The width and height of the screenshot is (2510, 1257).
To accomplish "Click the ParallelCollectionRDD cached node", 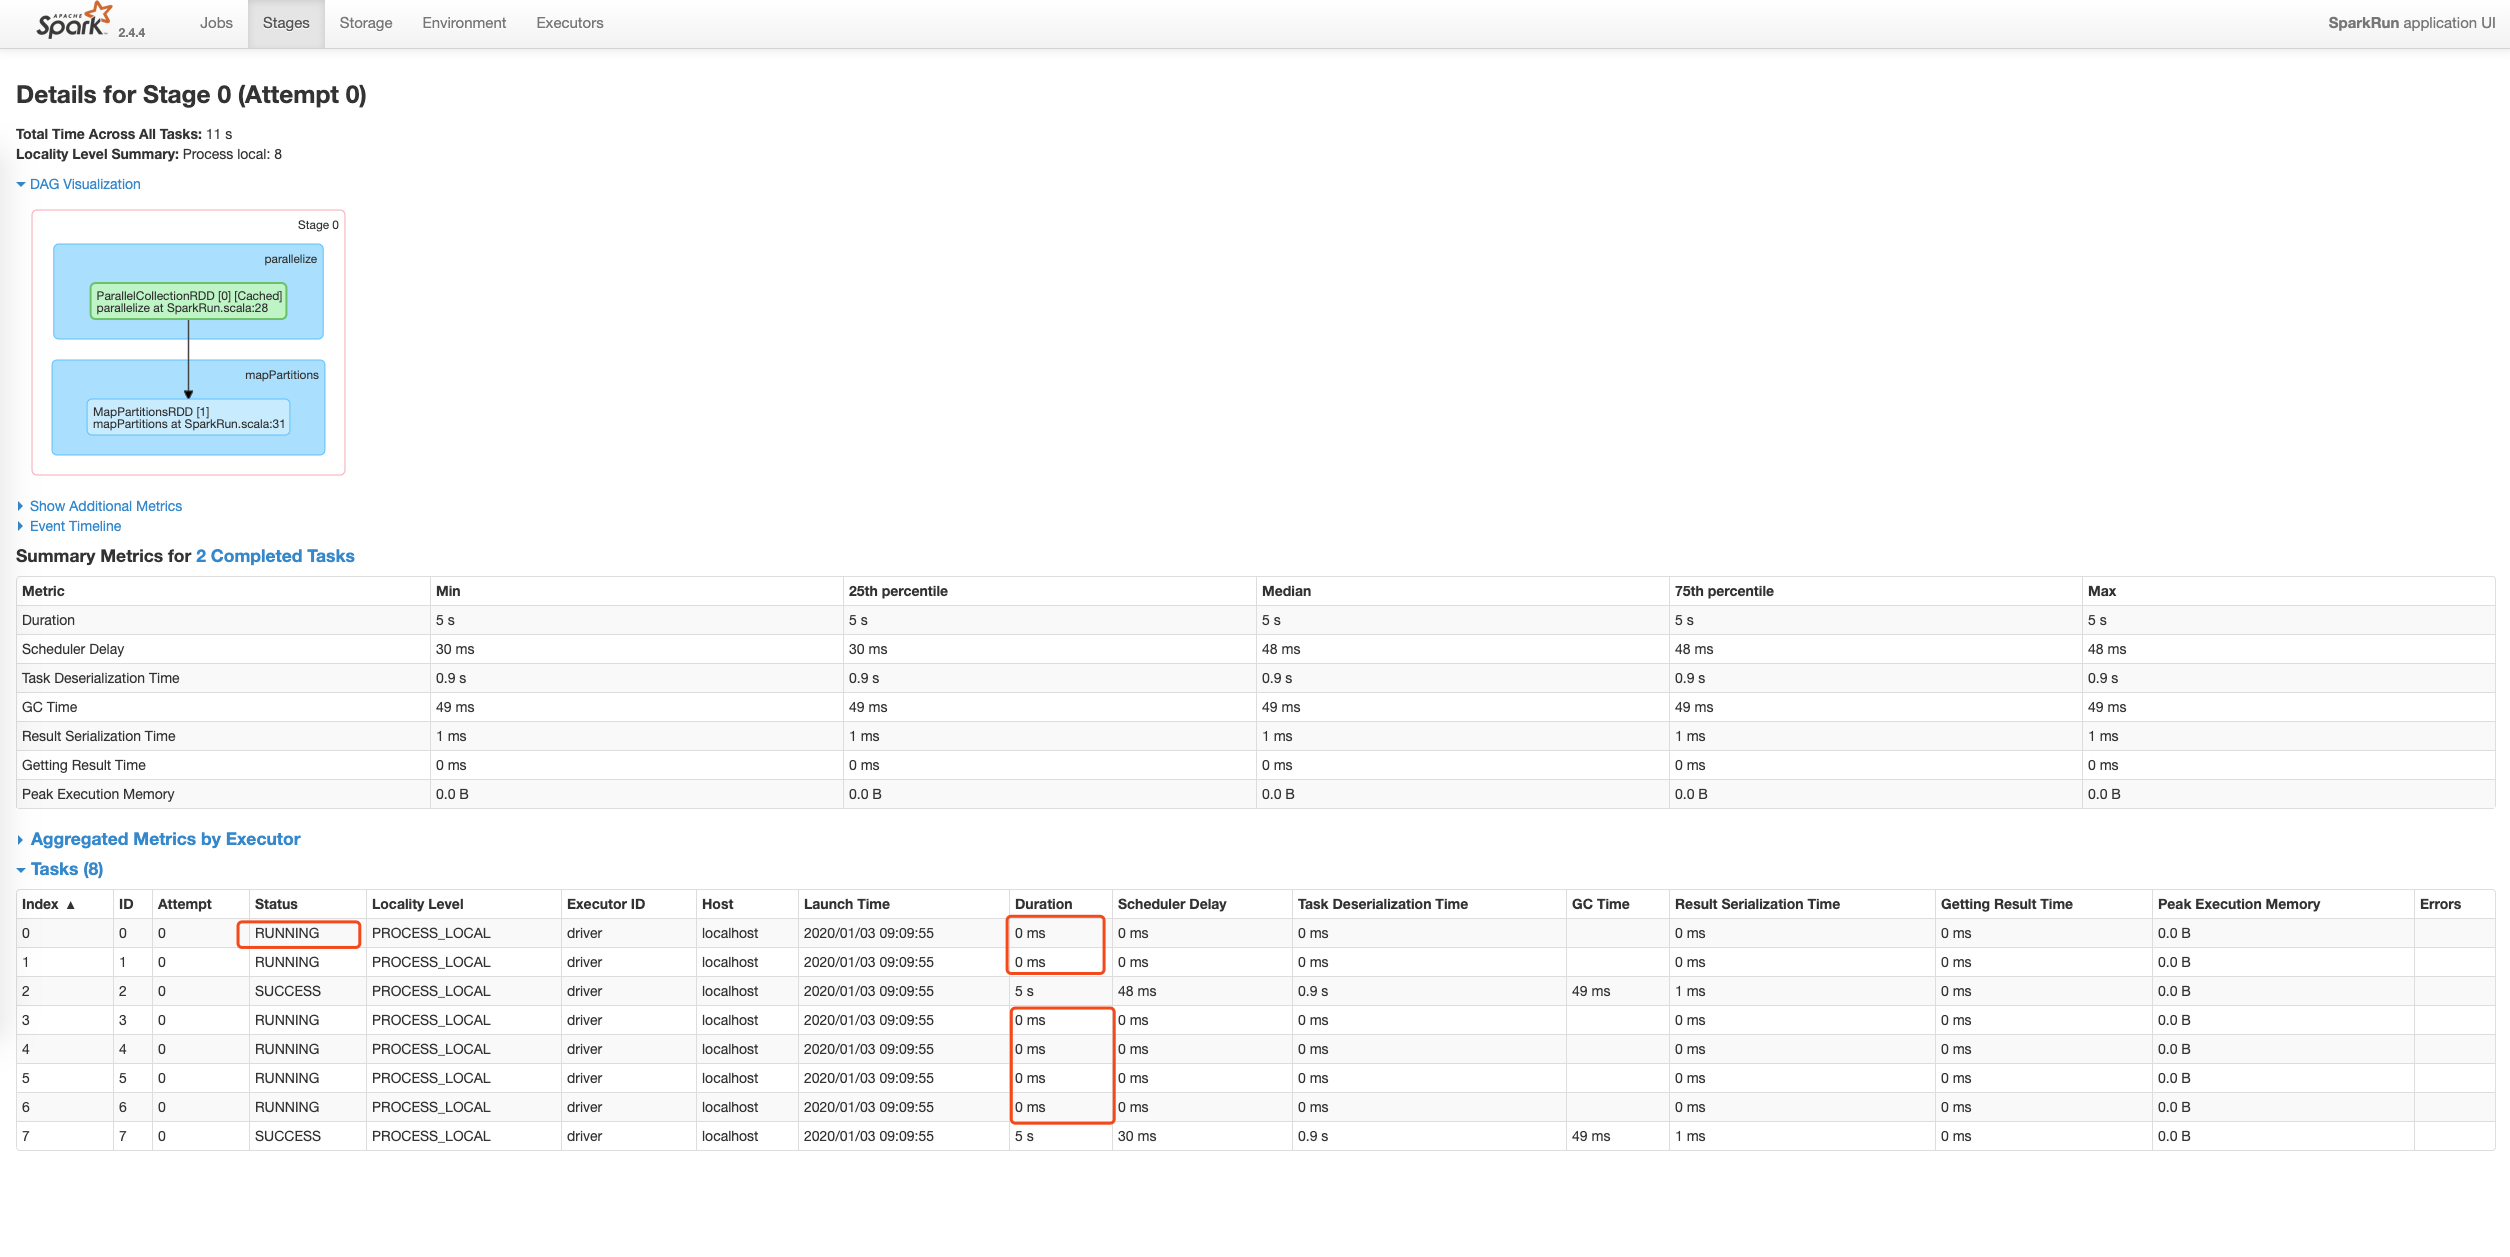I will 188,302.
